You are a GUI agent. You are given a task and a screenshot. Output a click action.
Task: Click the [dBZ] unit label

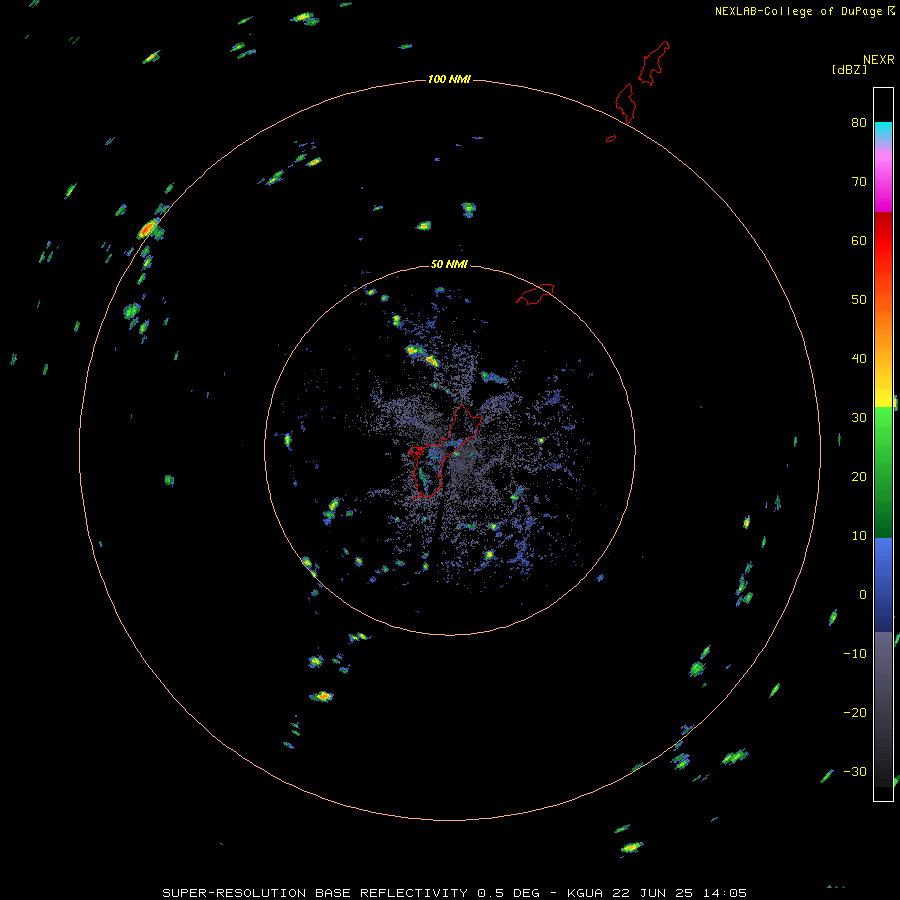click(x=849, y=69)
